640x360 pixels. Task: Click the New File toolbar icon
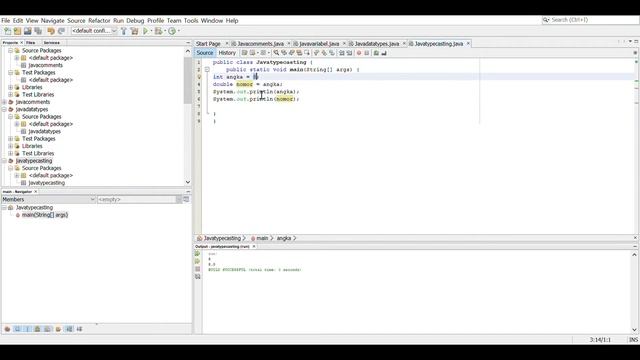coord(7,31)
